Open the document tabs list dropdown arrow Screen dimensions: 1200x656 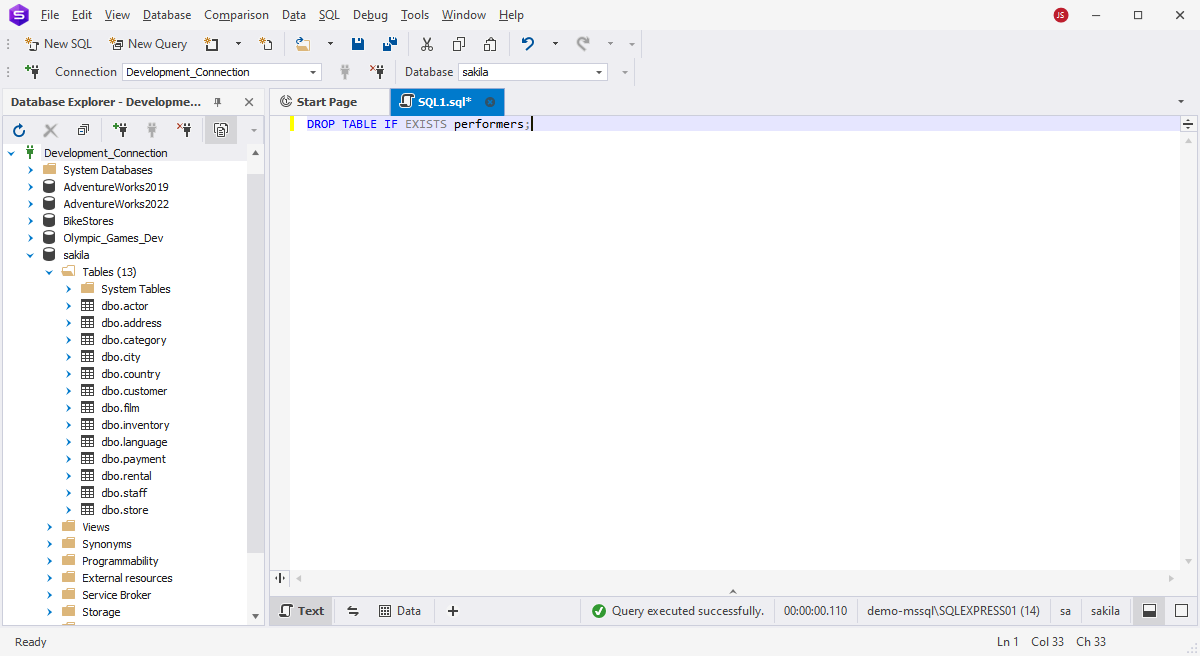tap(1181, 102)
